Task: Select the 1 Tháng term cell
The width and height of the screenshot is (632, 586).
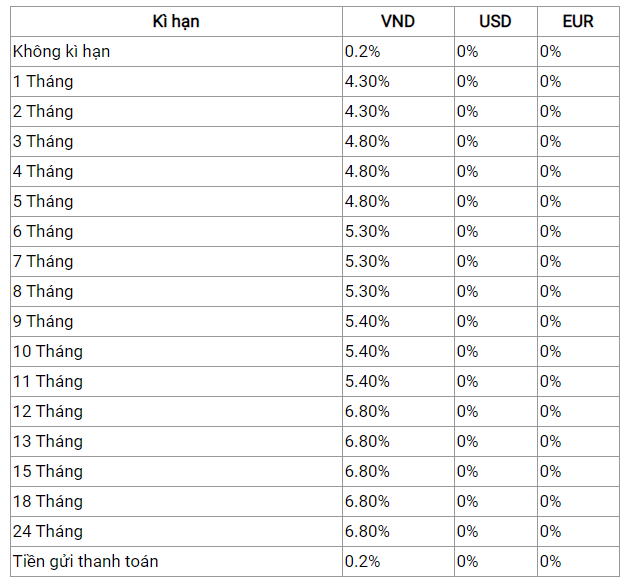Action: point(176,81)
